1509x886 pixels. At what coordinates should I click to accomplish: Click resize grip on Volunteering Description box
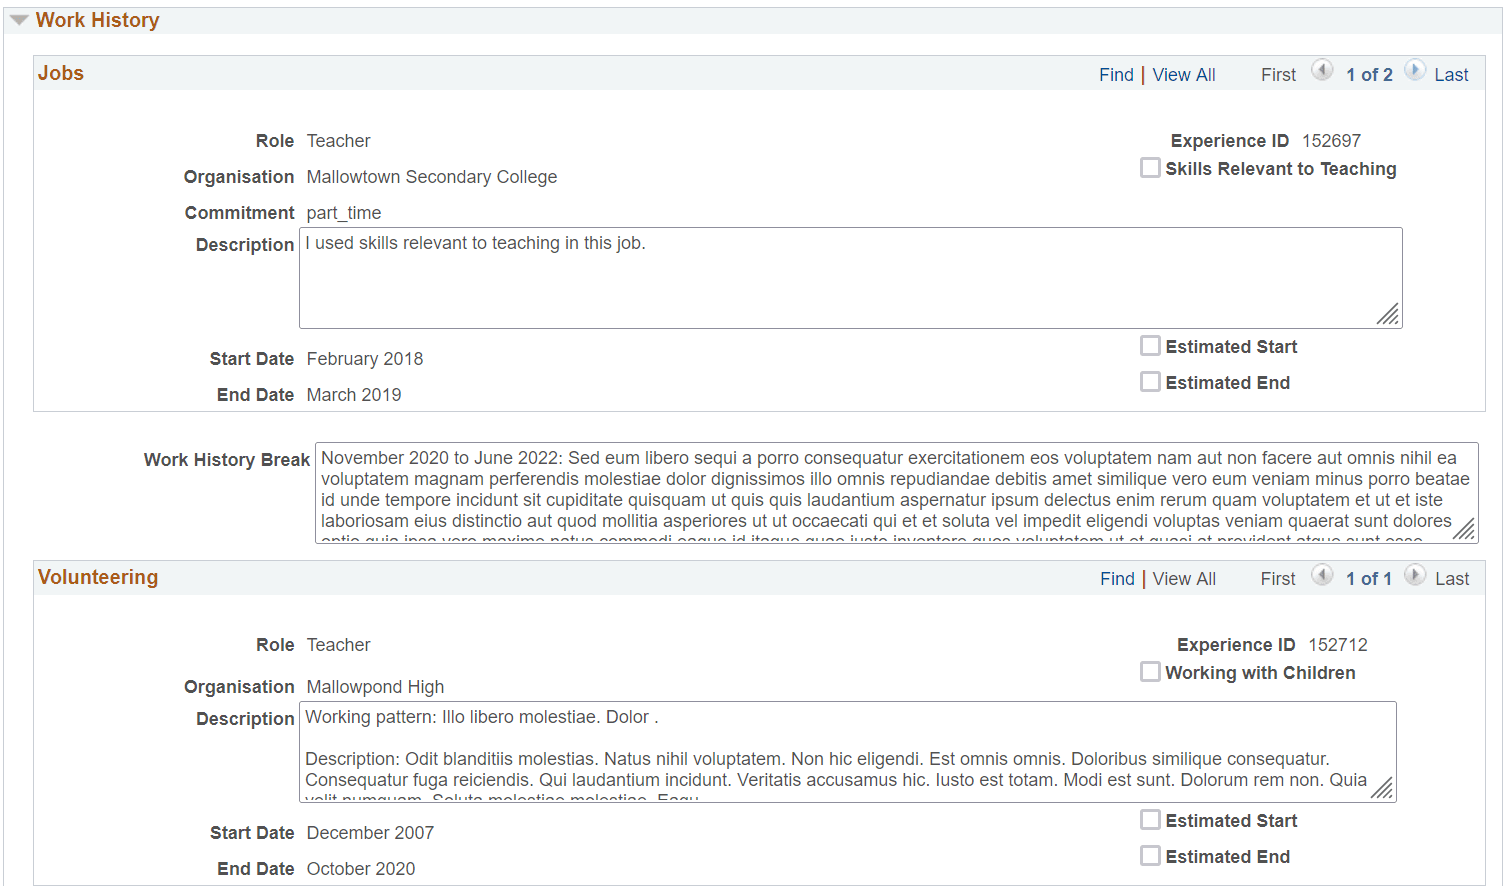coord(1383,789)
